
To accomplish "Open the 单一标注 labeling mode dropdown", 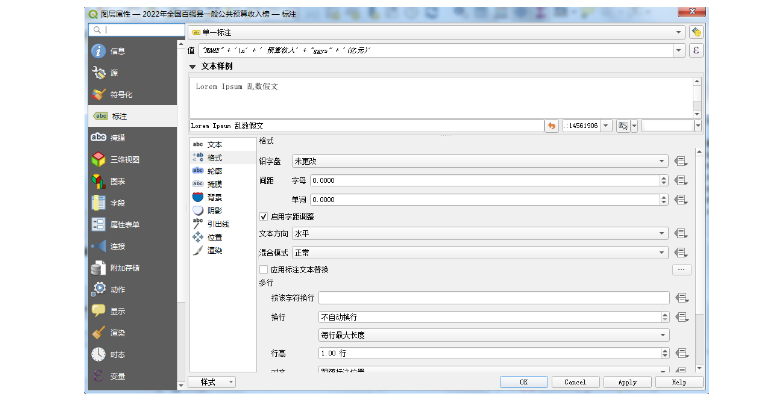I will coord(437,33).
